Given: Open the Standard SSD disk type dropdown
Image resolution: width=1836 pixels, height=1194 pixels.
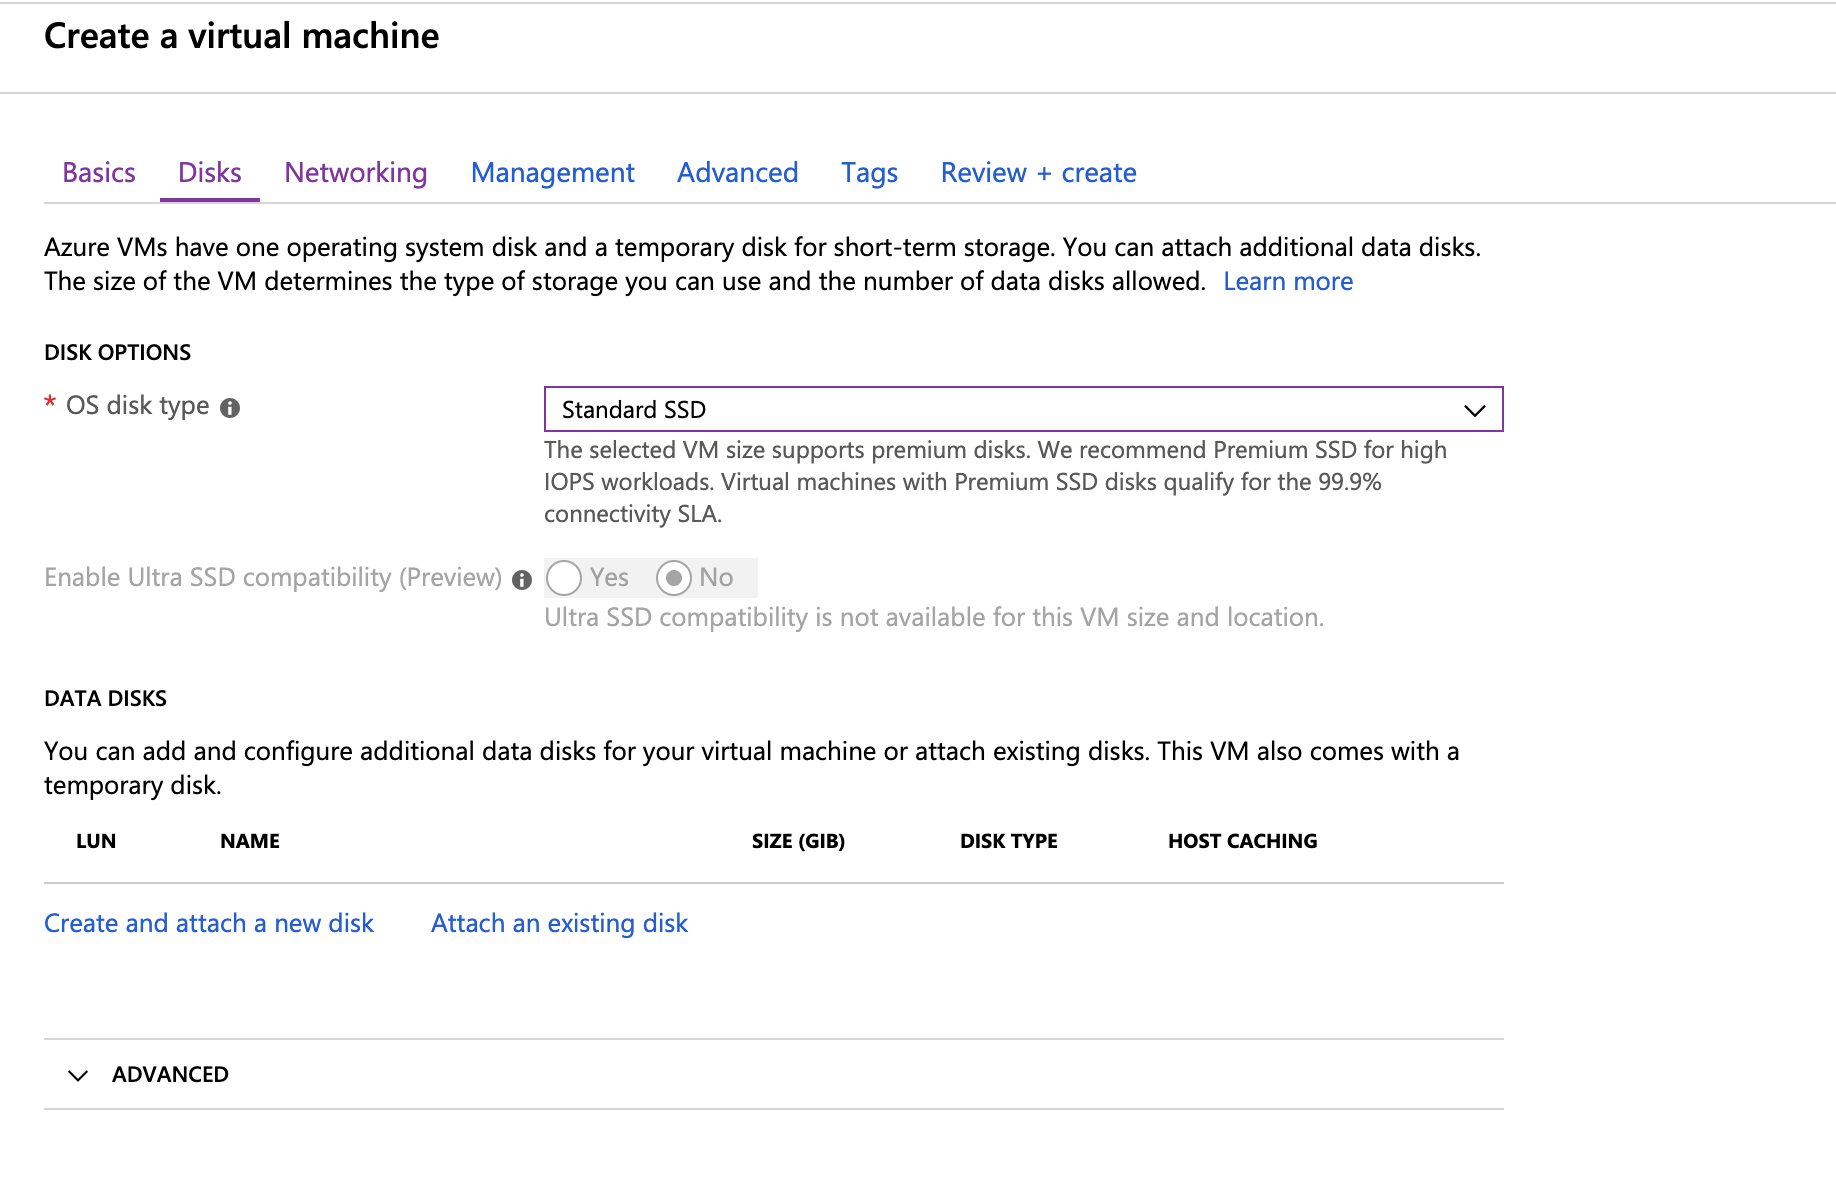Looking at the screenshot, I should click(1022, 410).
